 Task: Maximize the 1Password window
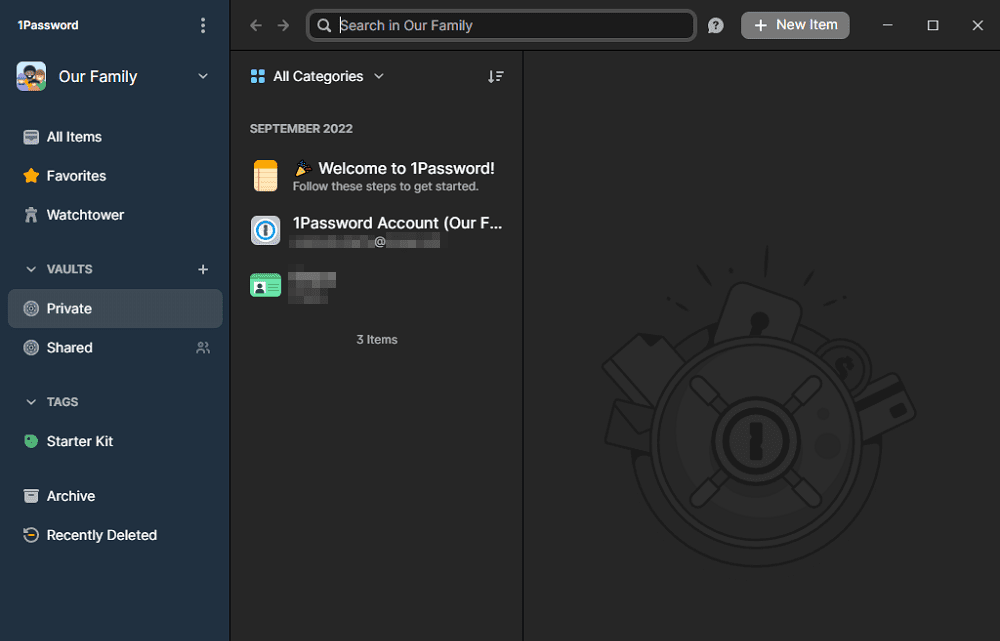932,26
